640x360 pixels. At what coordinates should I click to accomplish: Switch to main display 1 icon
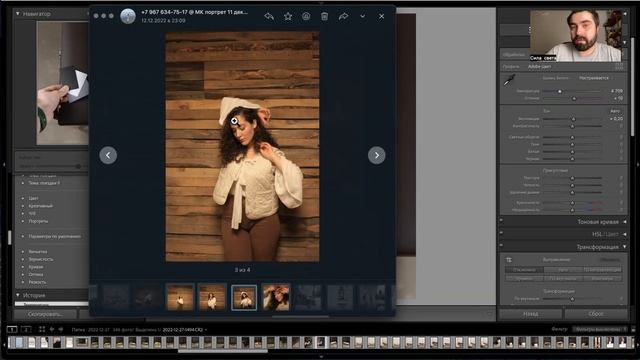[x=12, y=329]
